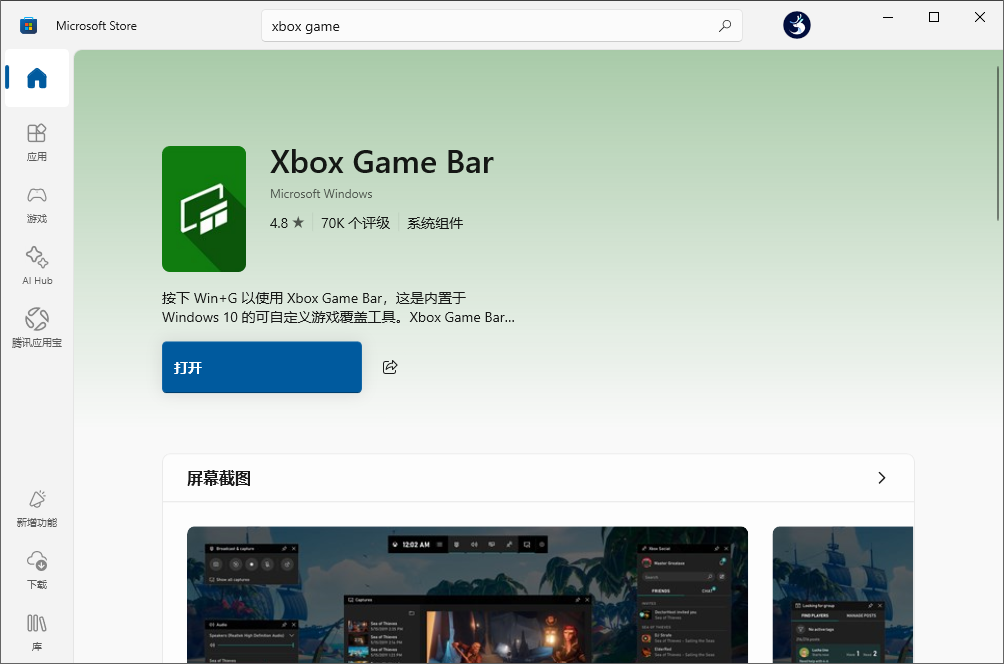Screen dimensions: 1004x664
Task: Select the Home tab in the sidebar
Action: [36, 78]
